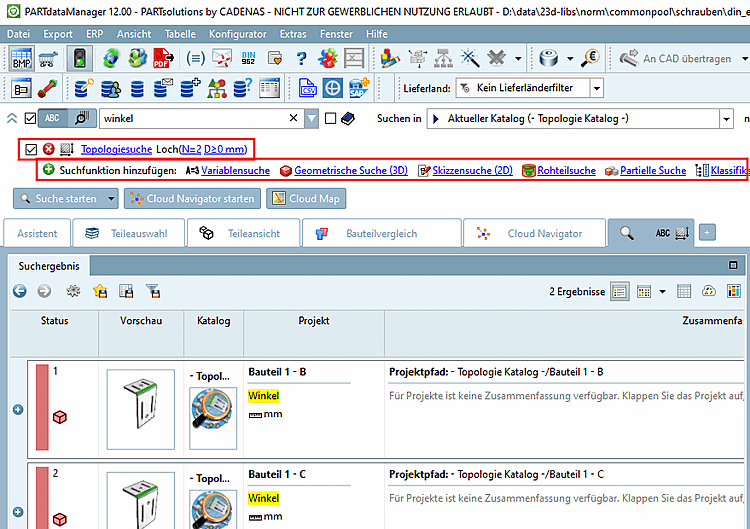Toggle the checkbox beside the ABC search mode
The image size is (750, 529).
point(30,118)
